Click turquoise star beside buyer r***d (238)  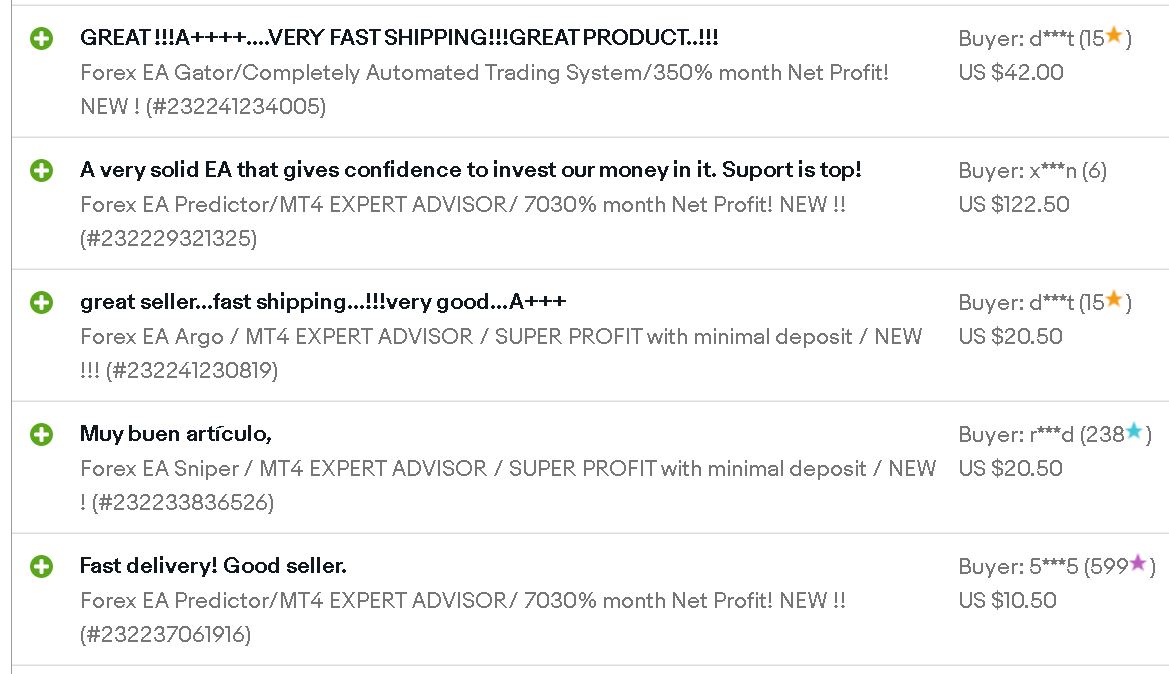tap(1134, 431)
